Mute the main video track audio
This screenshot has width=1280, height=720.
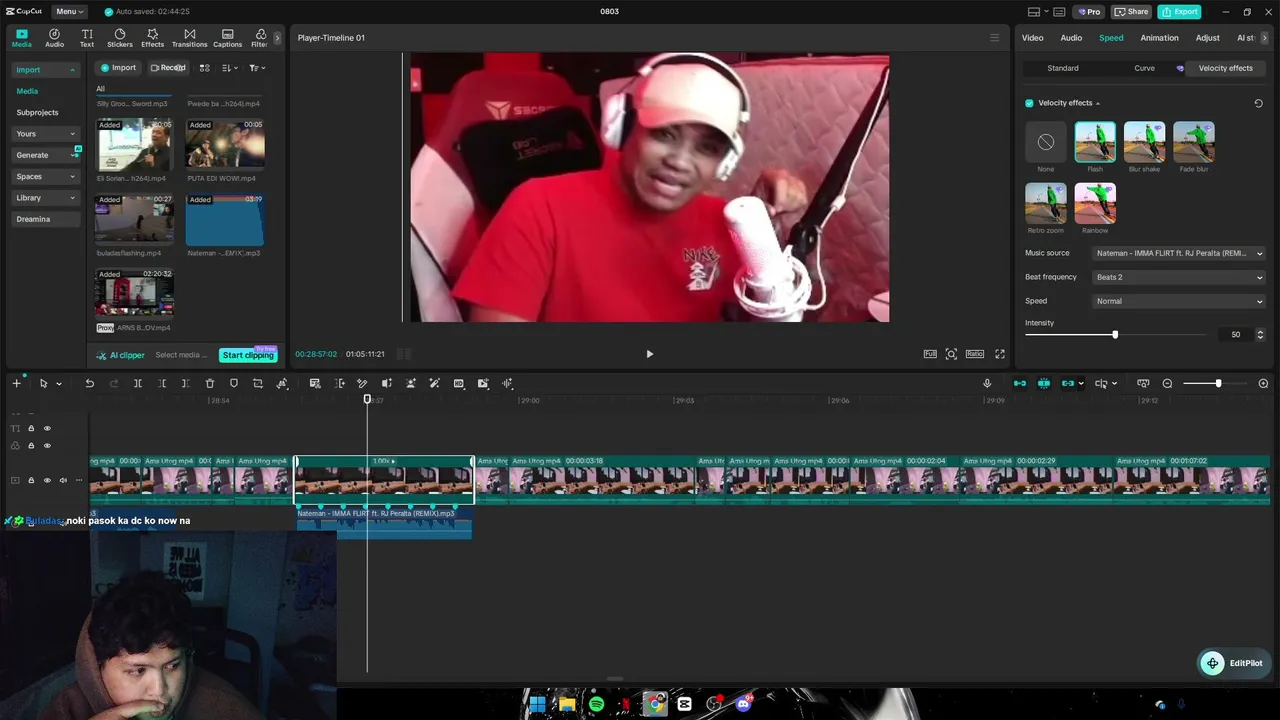click(x=63, y=480)
